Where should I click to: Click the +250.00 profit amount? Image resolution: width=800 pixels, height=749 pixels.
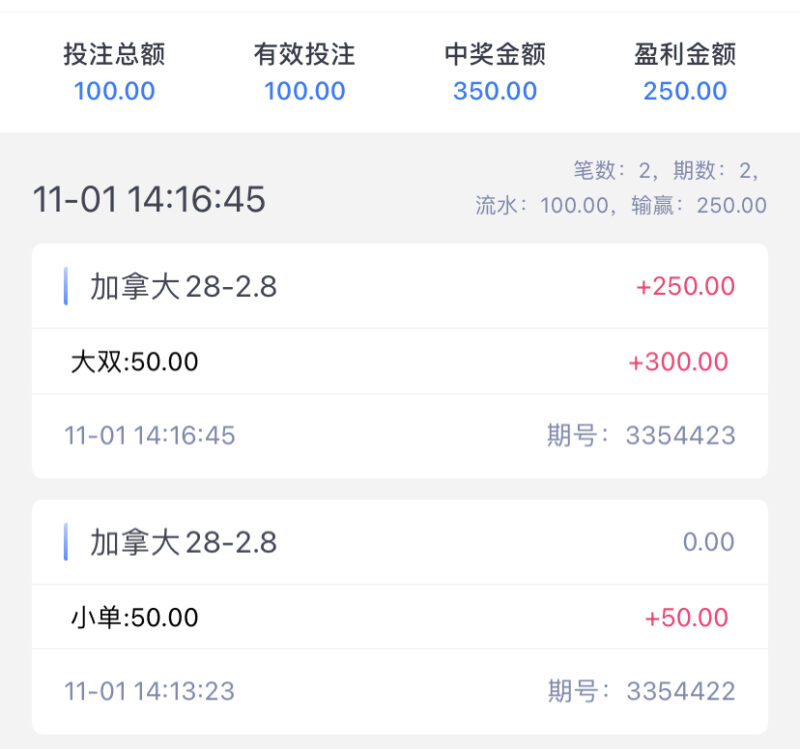[x=684, y=287]
